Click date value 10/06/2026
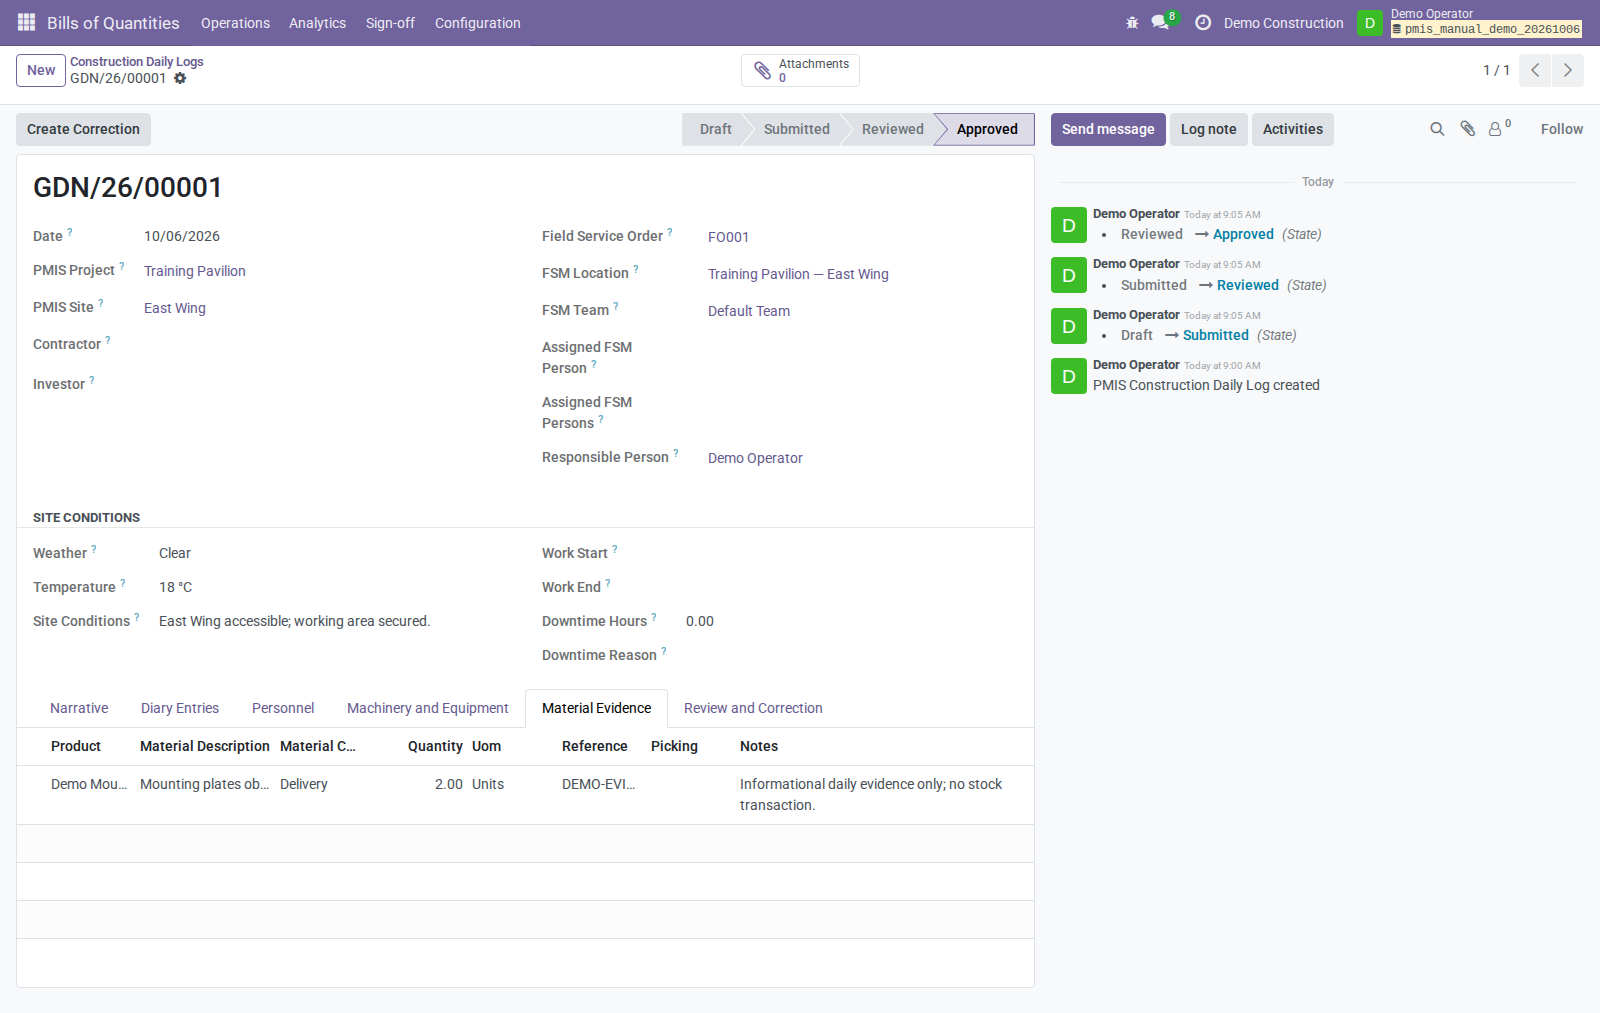 tap(182, 236)
